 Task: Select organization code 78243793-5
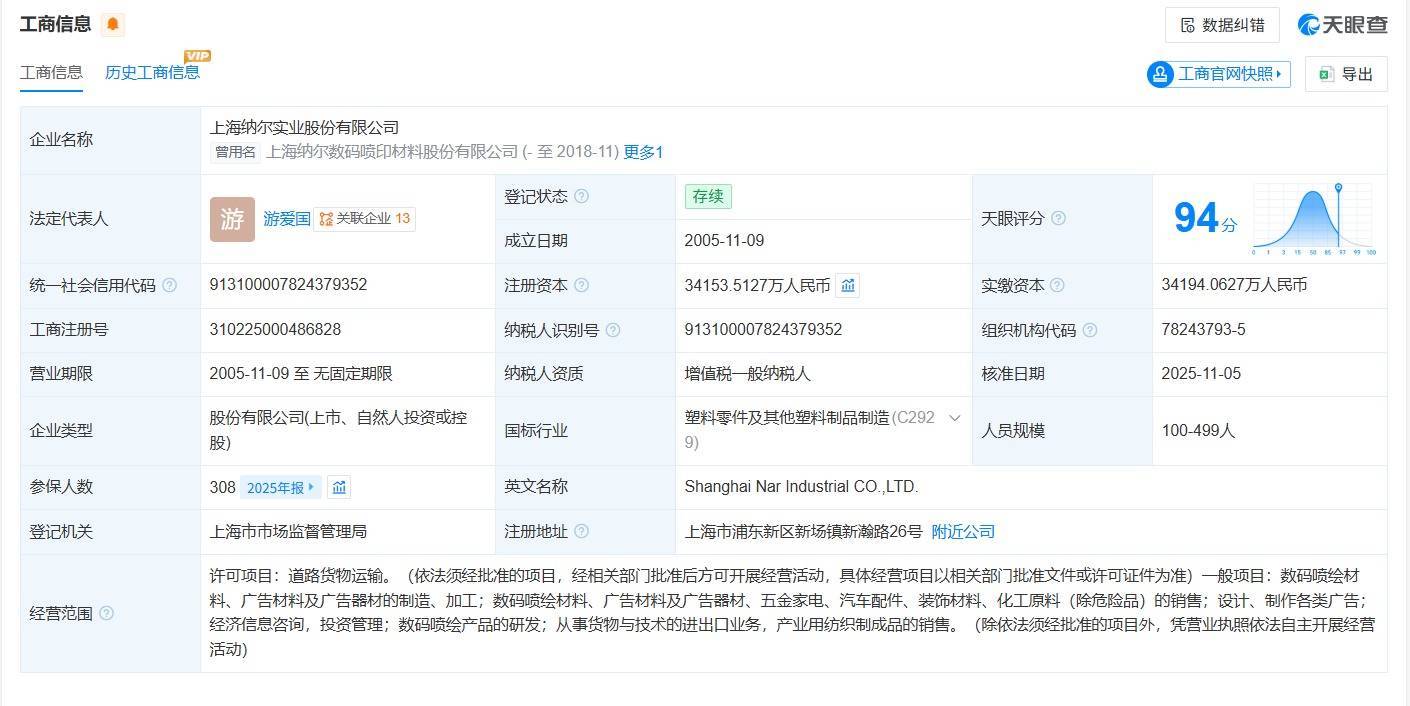tap(1203, 329)
